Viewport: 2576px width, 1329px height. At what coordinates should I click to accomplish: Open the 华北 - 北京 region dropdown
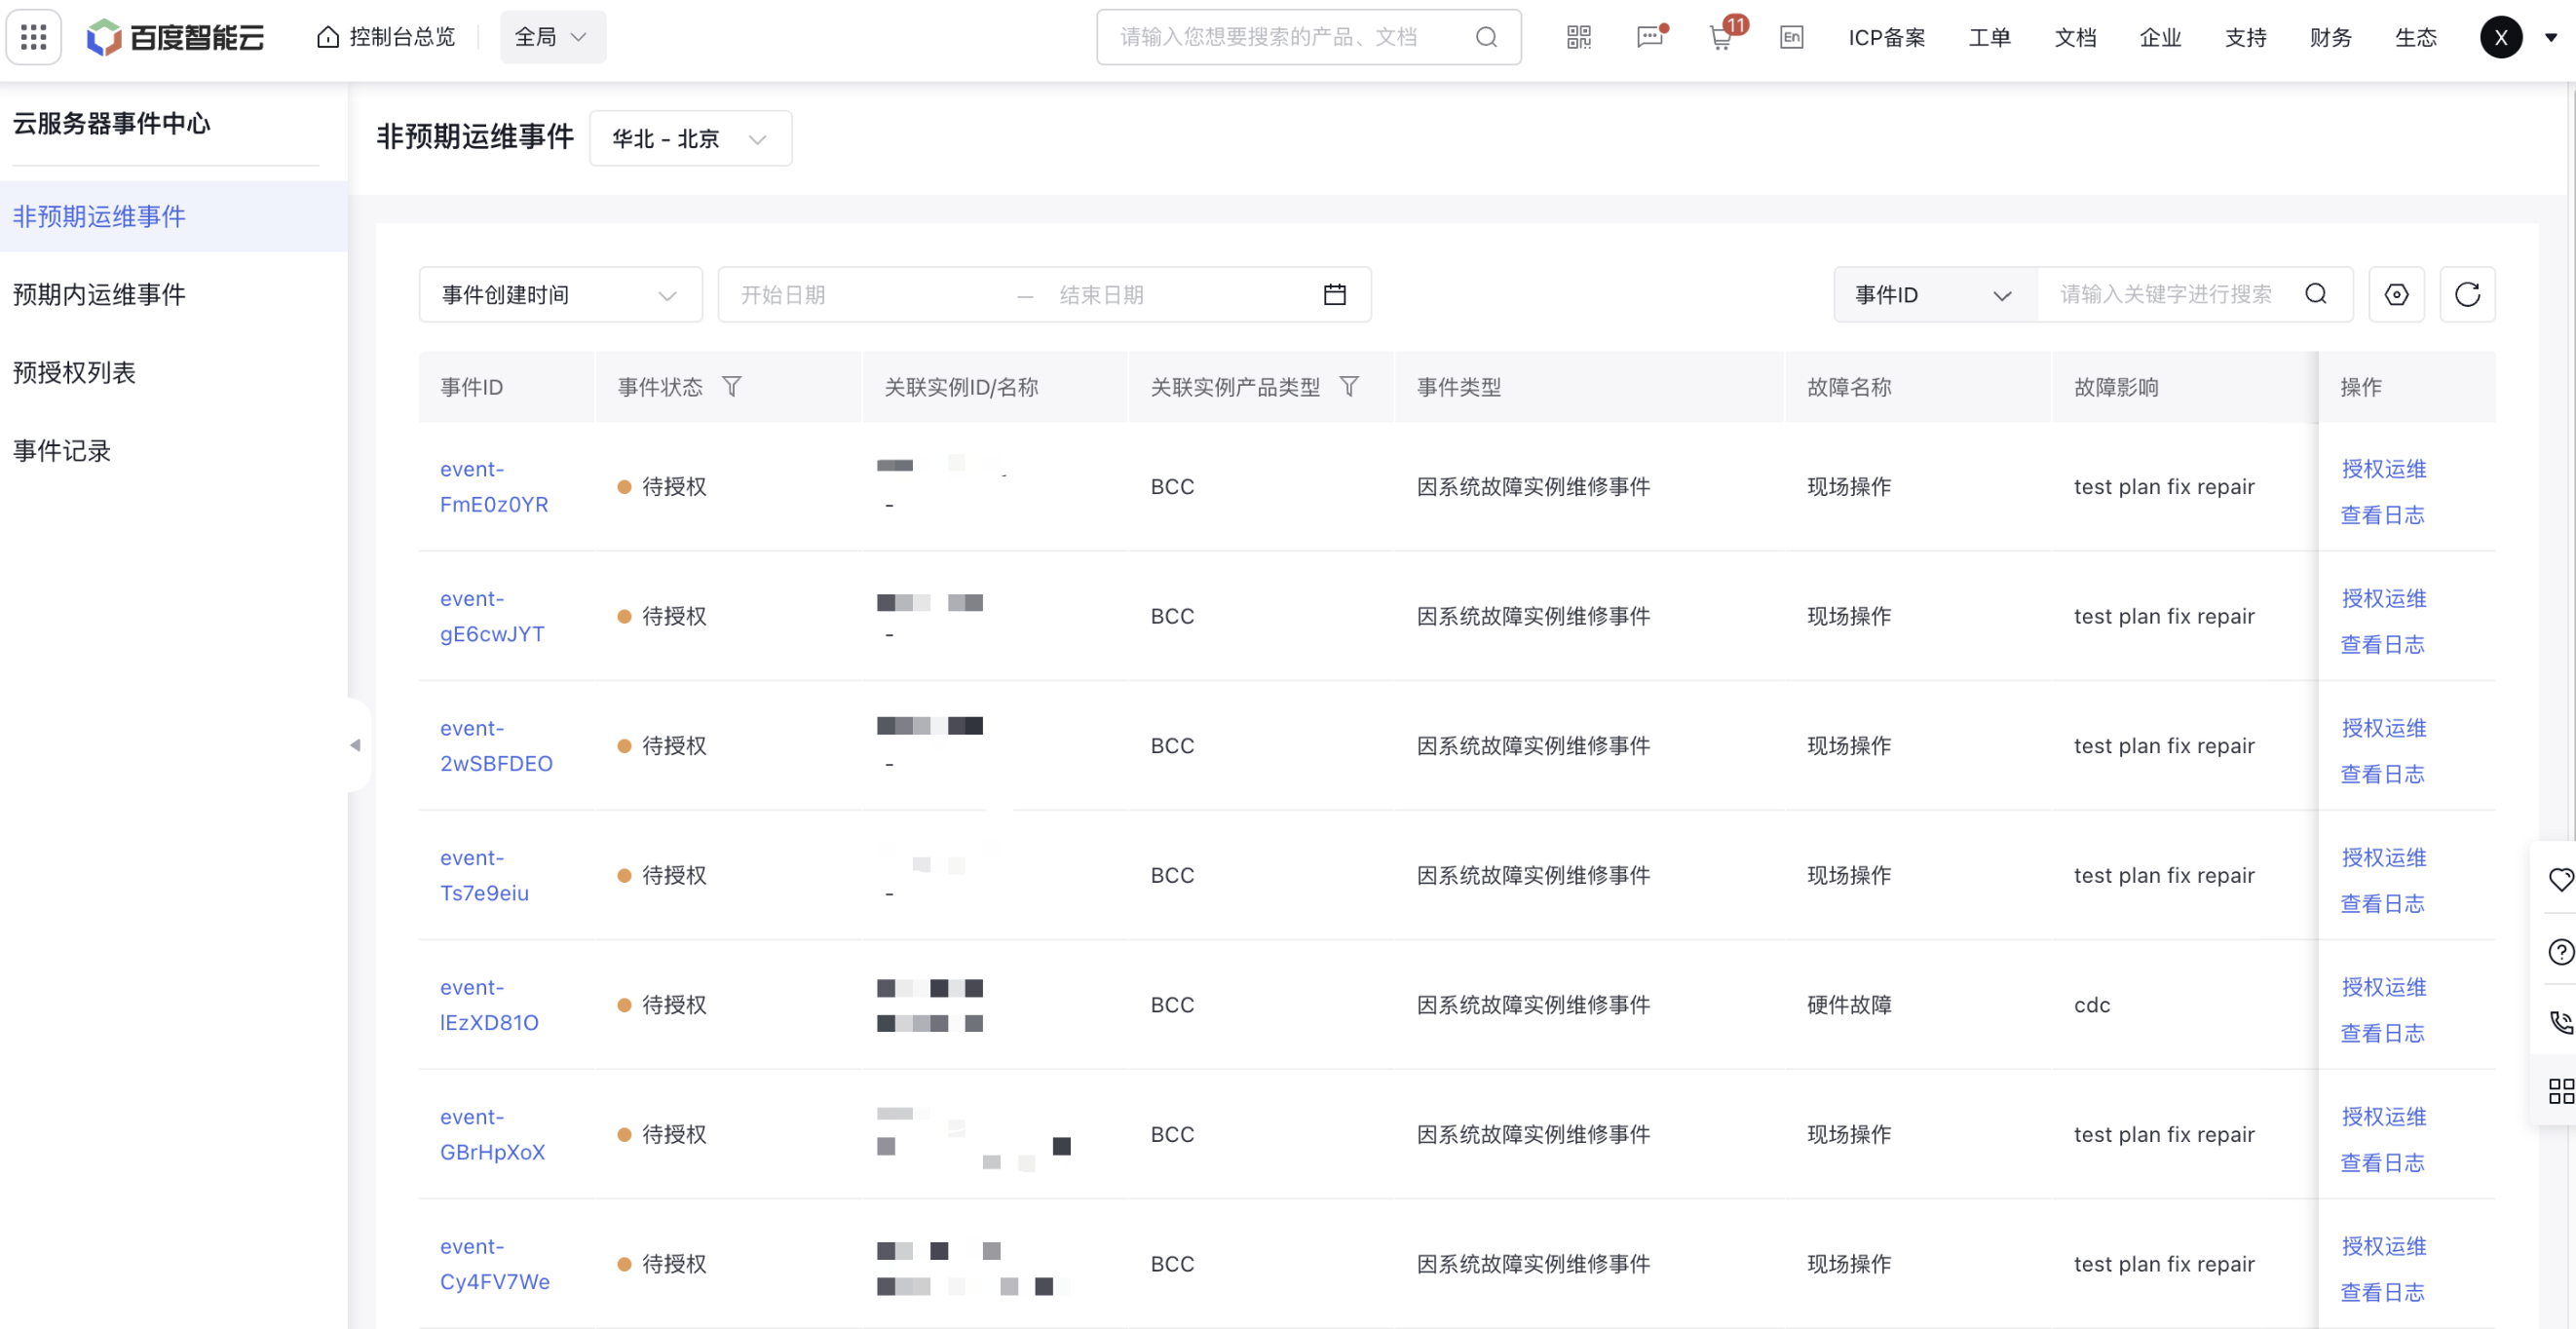(690, 138)
